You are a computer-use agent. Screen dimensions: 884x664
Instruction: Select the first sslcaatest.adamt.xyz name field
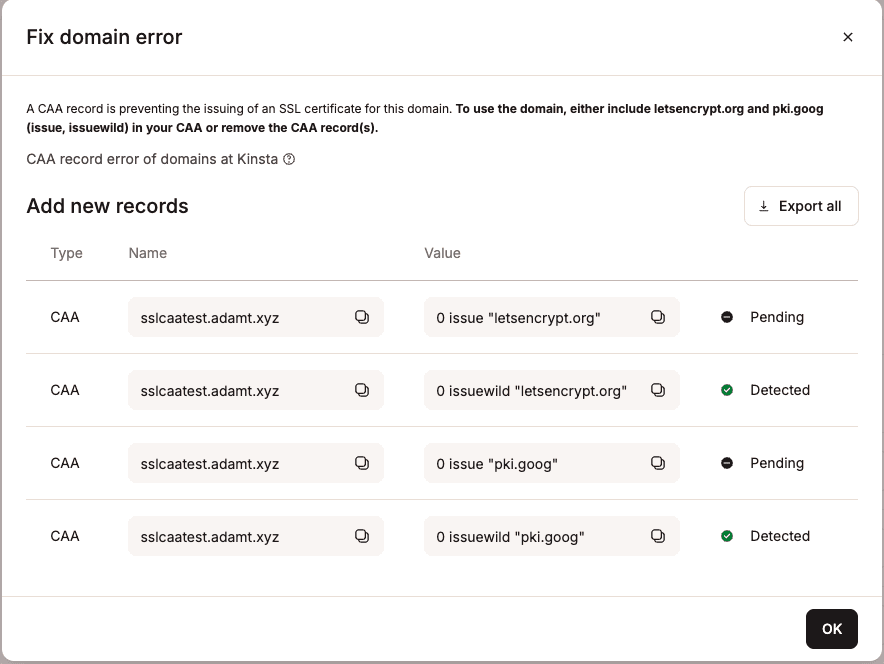pos(240,316)
